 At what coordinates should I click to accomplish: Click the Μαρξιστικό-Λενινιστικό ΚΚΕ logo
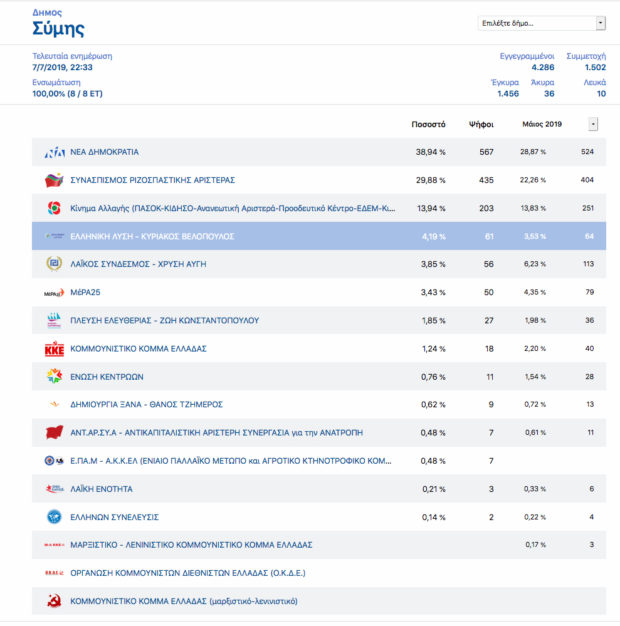[54, 545]
